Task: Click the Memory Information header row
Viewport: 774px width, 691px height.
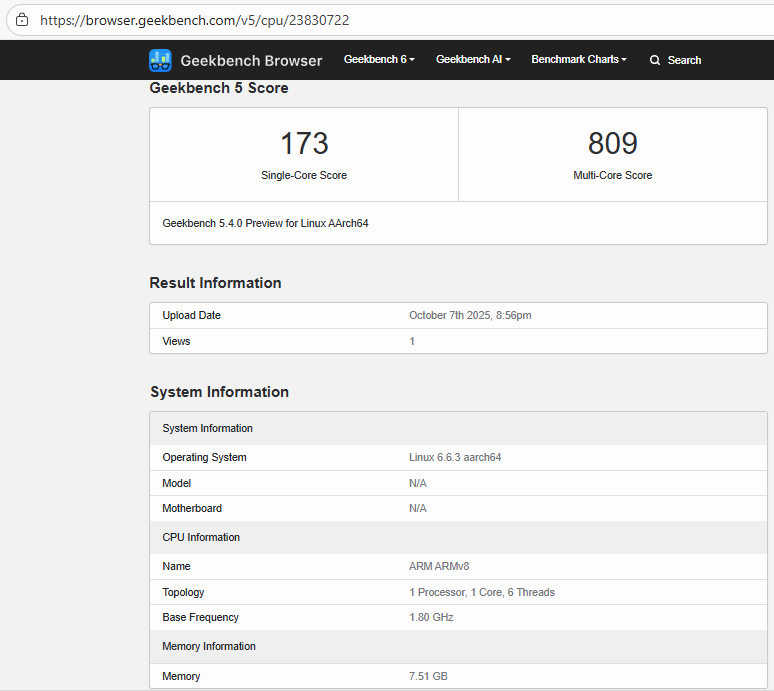Action: click(x=459, y=647)
